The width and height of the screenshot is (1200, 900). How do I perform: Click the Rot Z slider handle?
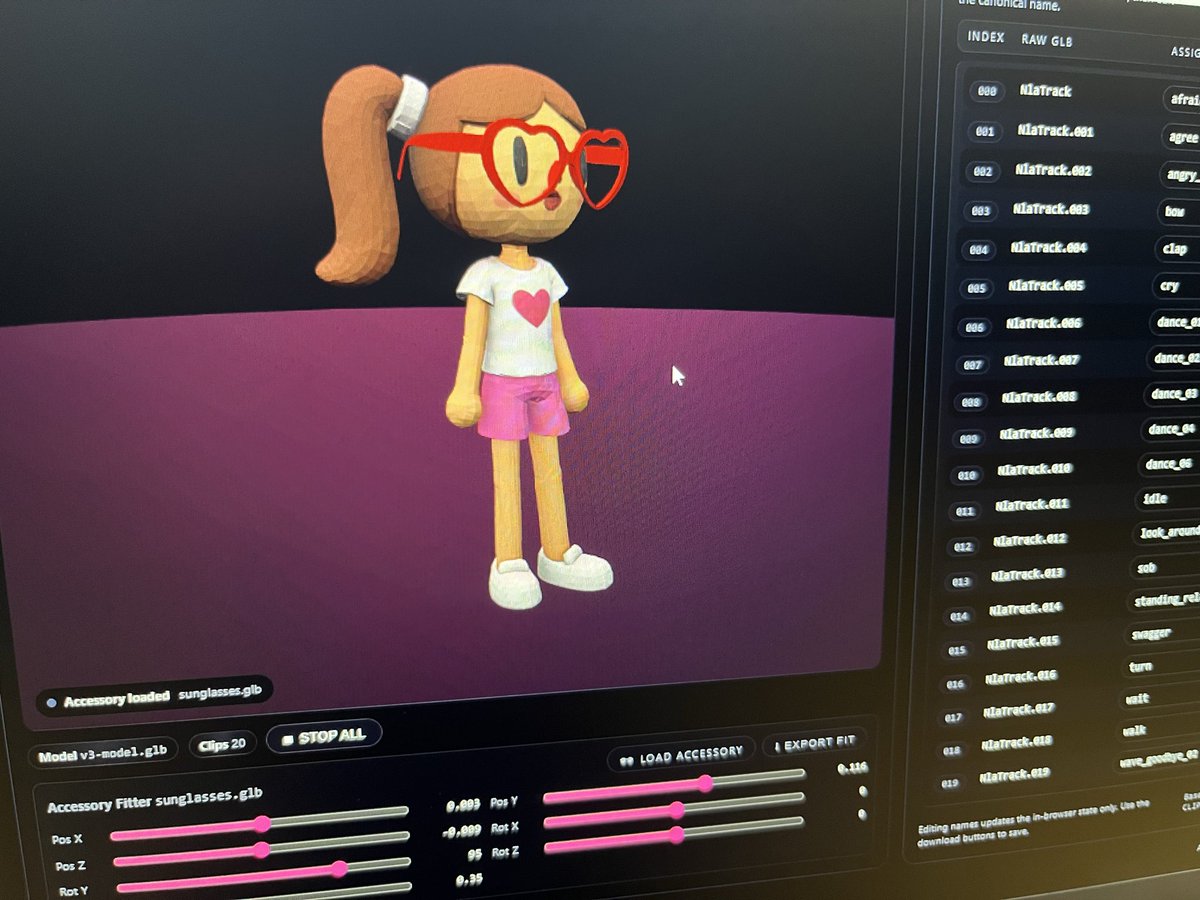tap(677, 833)
